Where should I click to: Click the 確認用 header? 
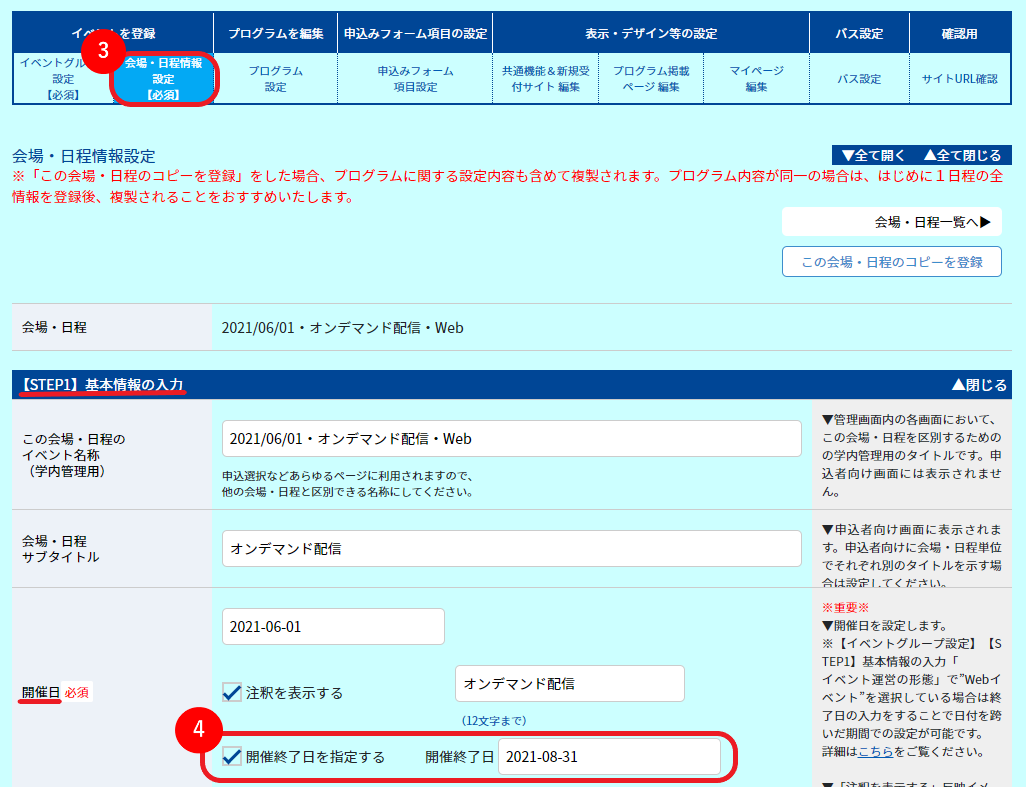tap(960, 33)
